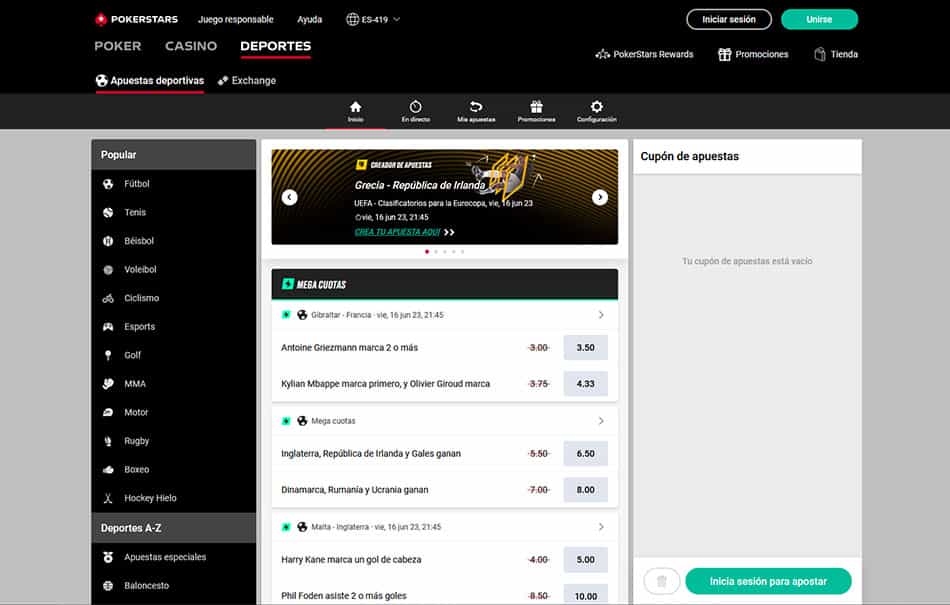Image resolution: width=950 pixels, height=605 pixels.
Task: Jump to first banner carousel dot
Action: (427, 251)
